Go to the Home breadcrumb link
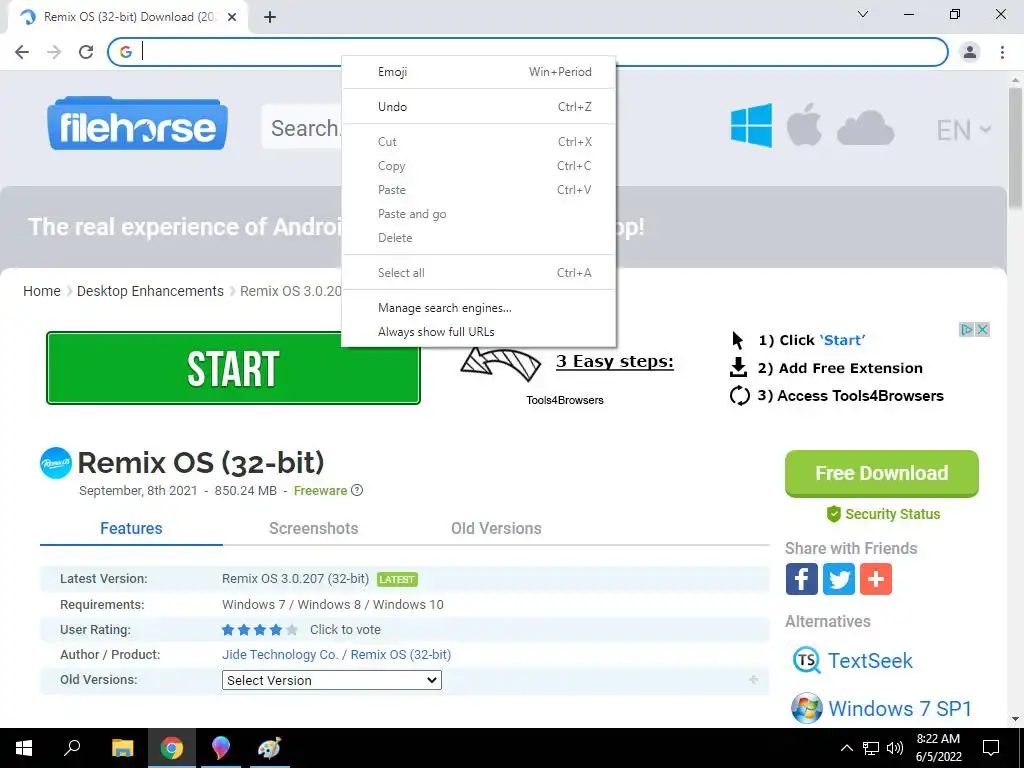The height and width of the screenshot is (768, 1024). click(x=42, y=291)
